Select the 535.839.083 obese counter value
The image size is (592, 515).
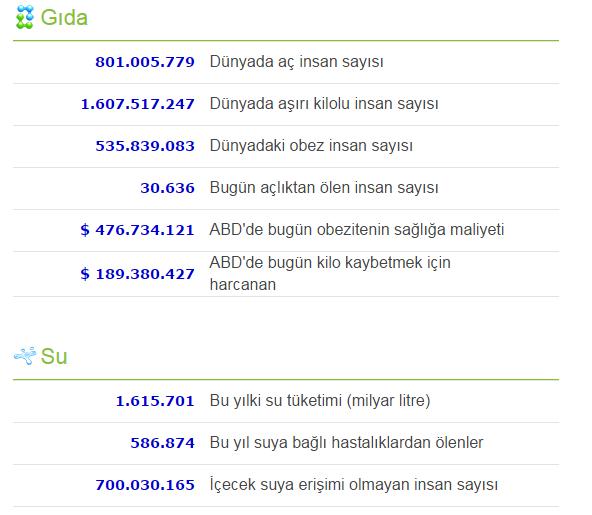click(145, 146)
